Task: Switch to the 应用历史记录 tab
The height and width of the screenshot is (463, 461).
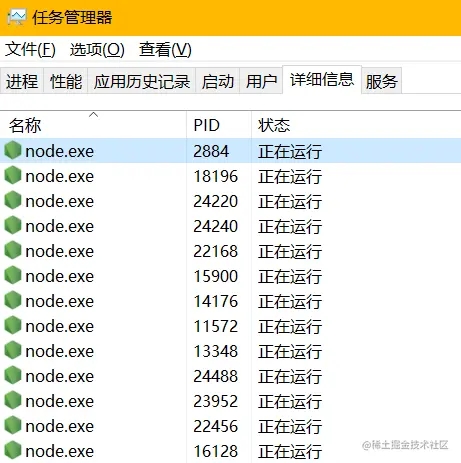Action: point(142,81)
